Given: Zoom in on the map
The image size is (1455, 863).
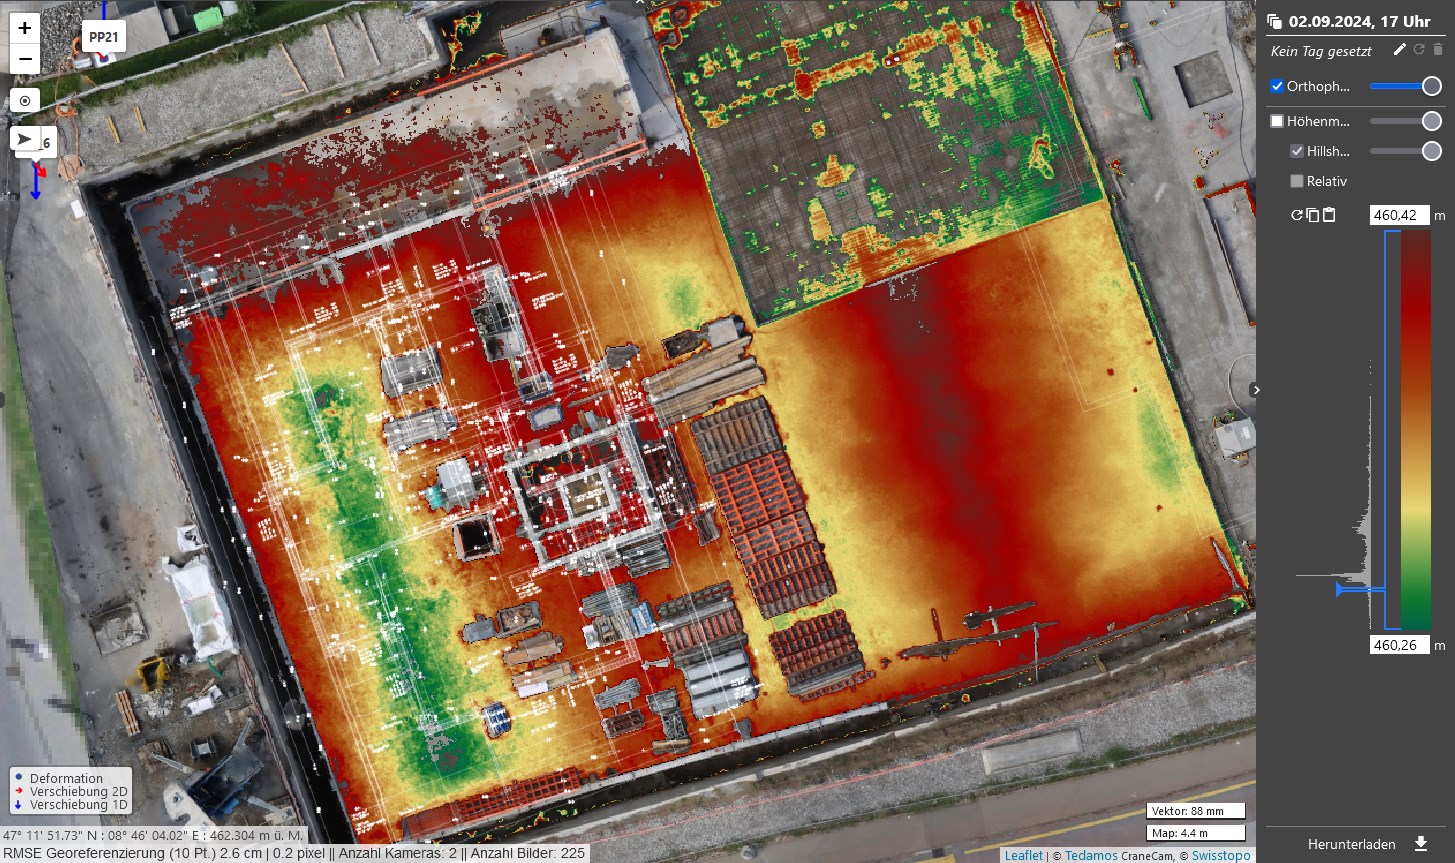Looking at the screenshot, I should tap(24, 28).
